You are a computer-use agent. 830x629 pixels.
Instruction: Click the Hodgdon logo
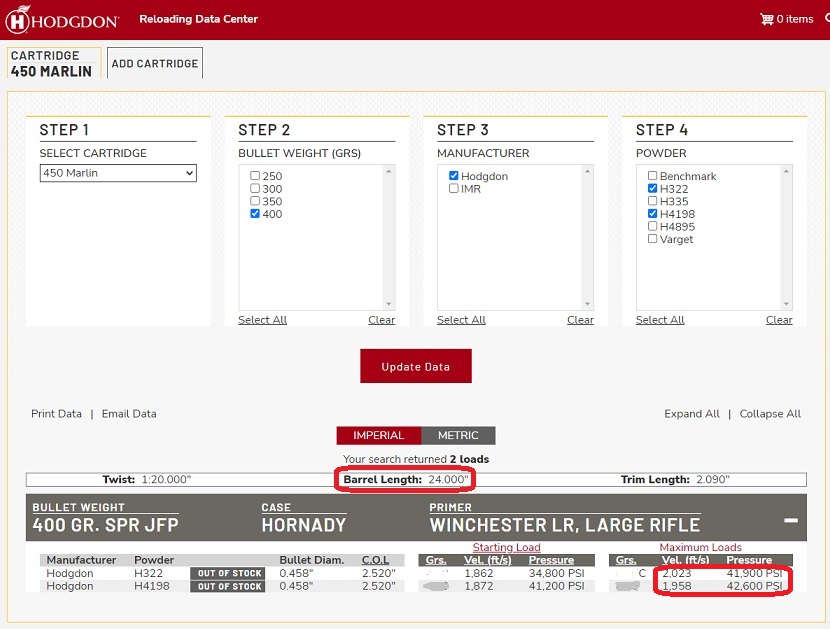click(62, 20)
